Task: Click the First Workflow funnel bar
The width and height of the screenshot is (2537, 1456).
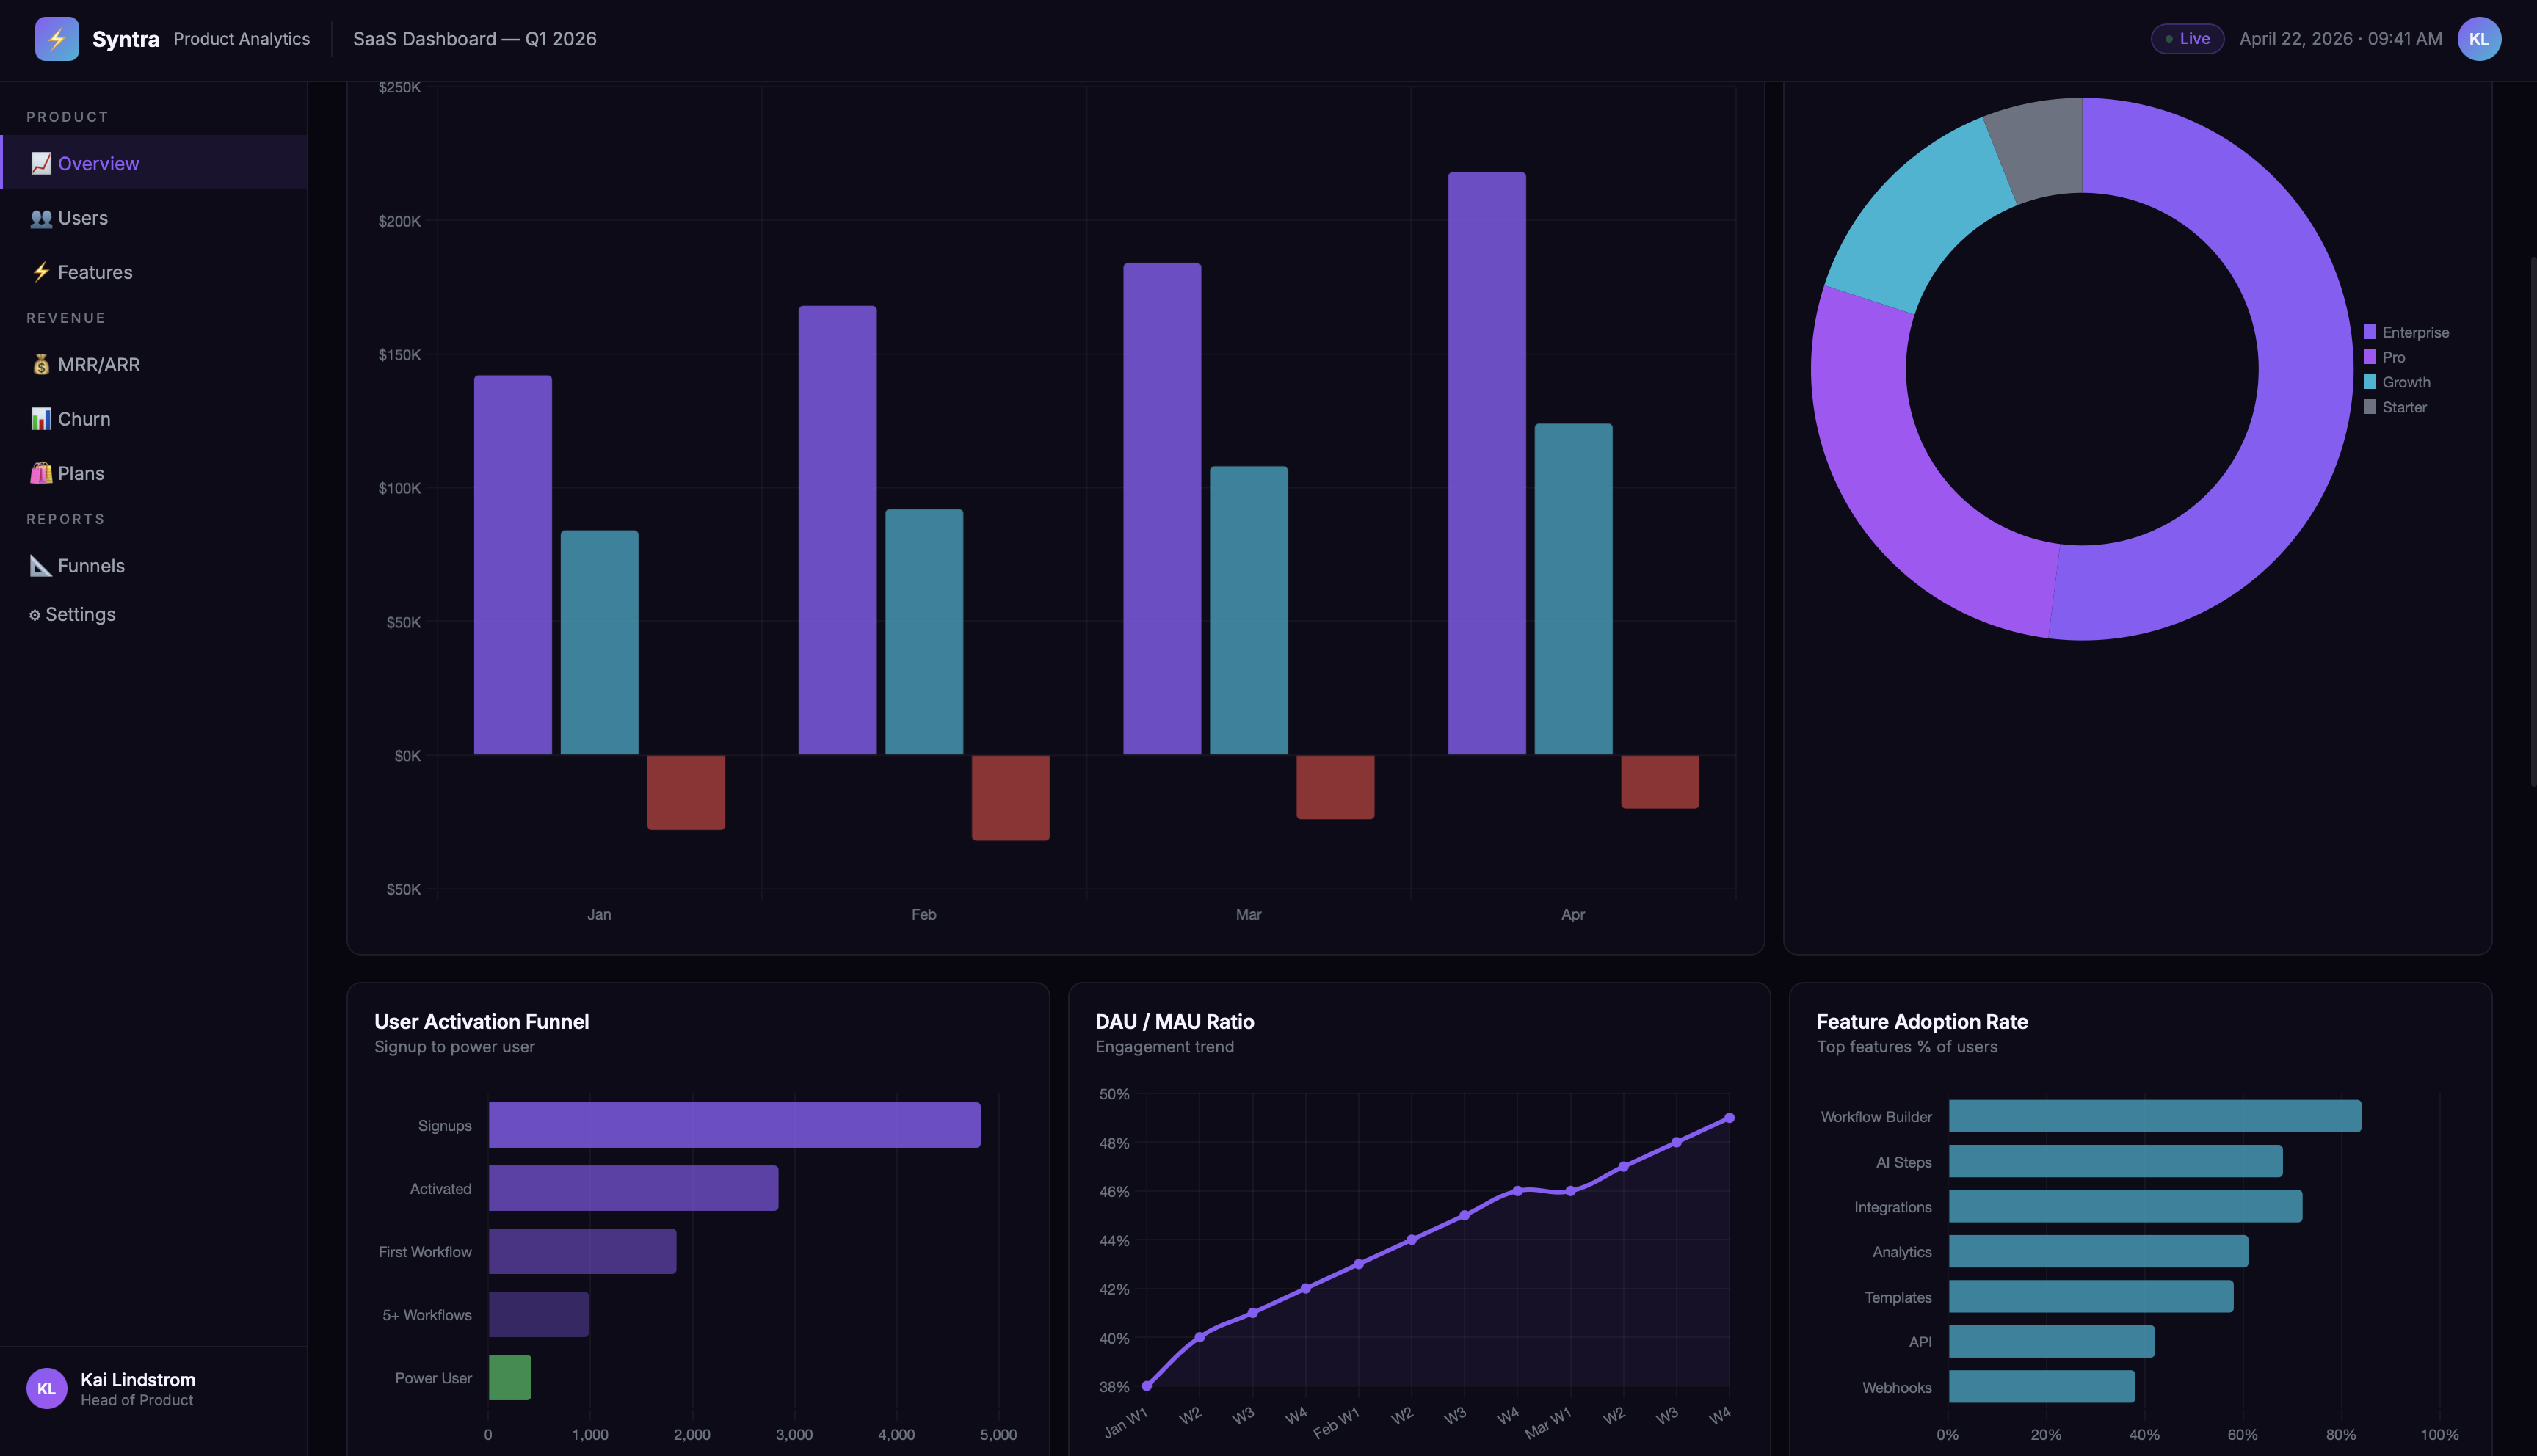Action: (582, 1251)
